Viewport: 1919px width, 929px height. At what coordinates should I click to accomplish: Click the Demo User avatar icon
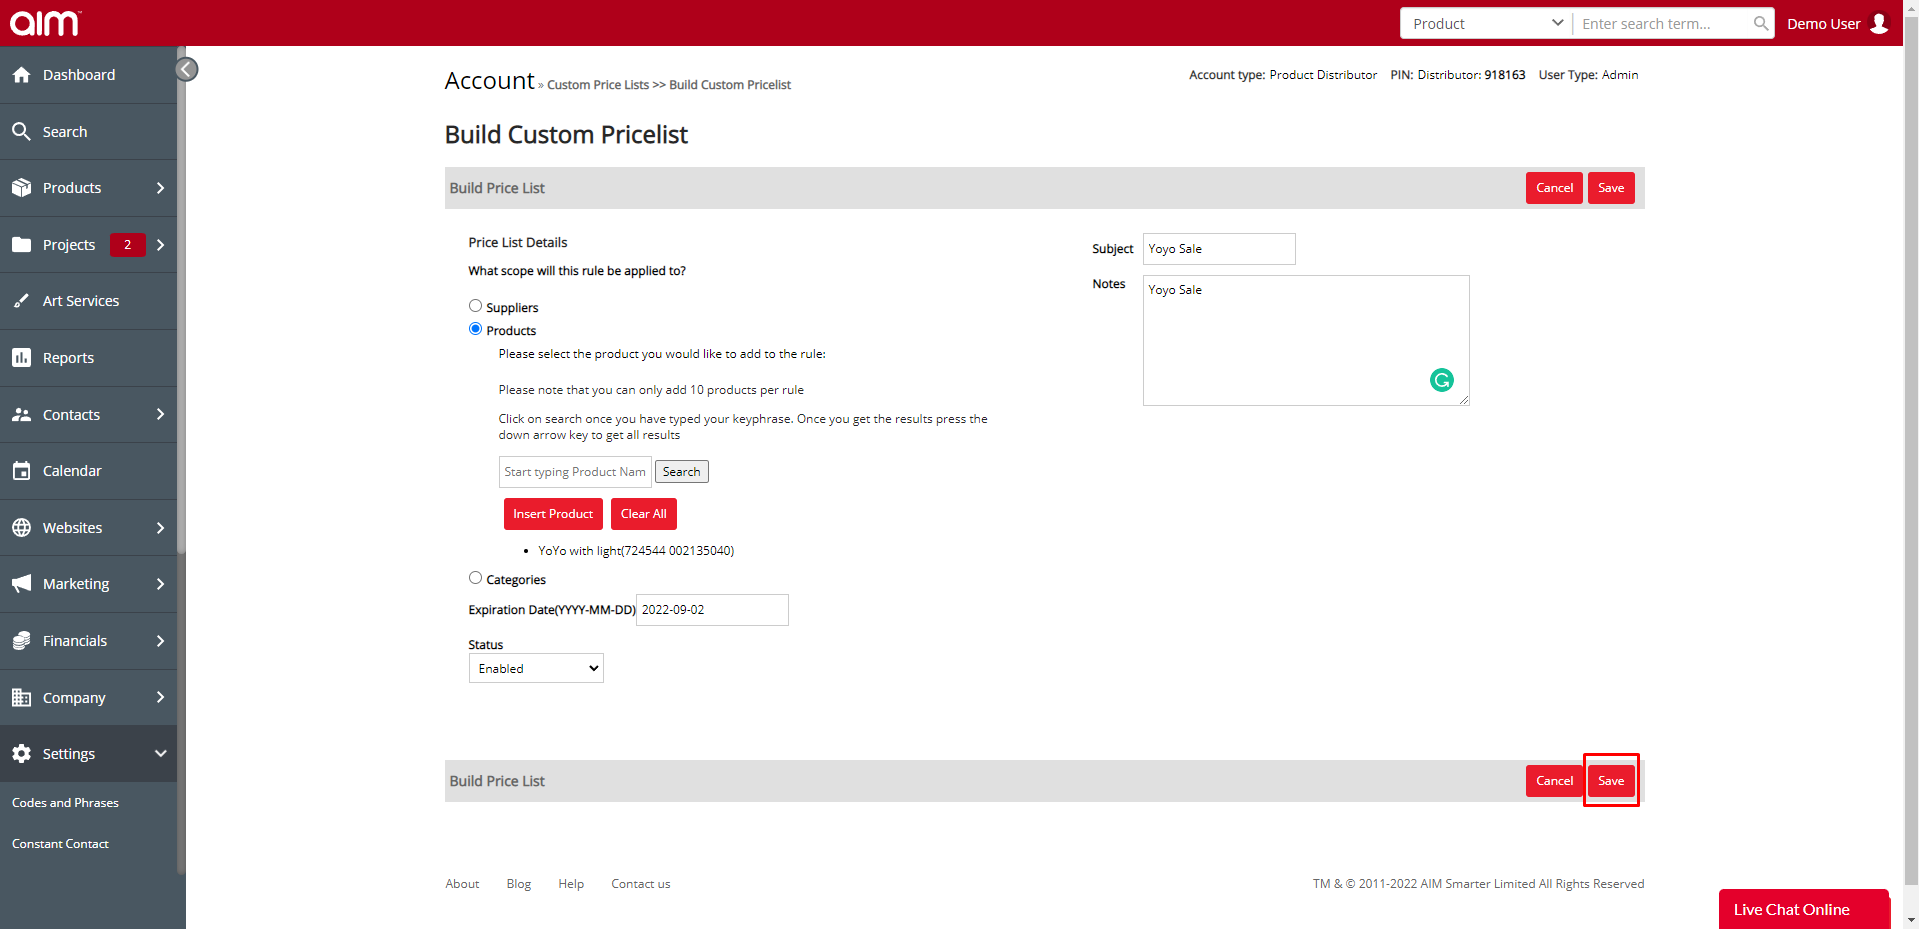click(x=1879, y=23)
